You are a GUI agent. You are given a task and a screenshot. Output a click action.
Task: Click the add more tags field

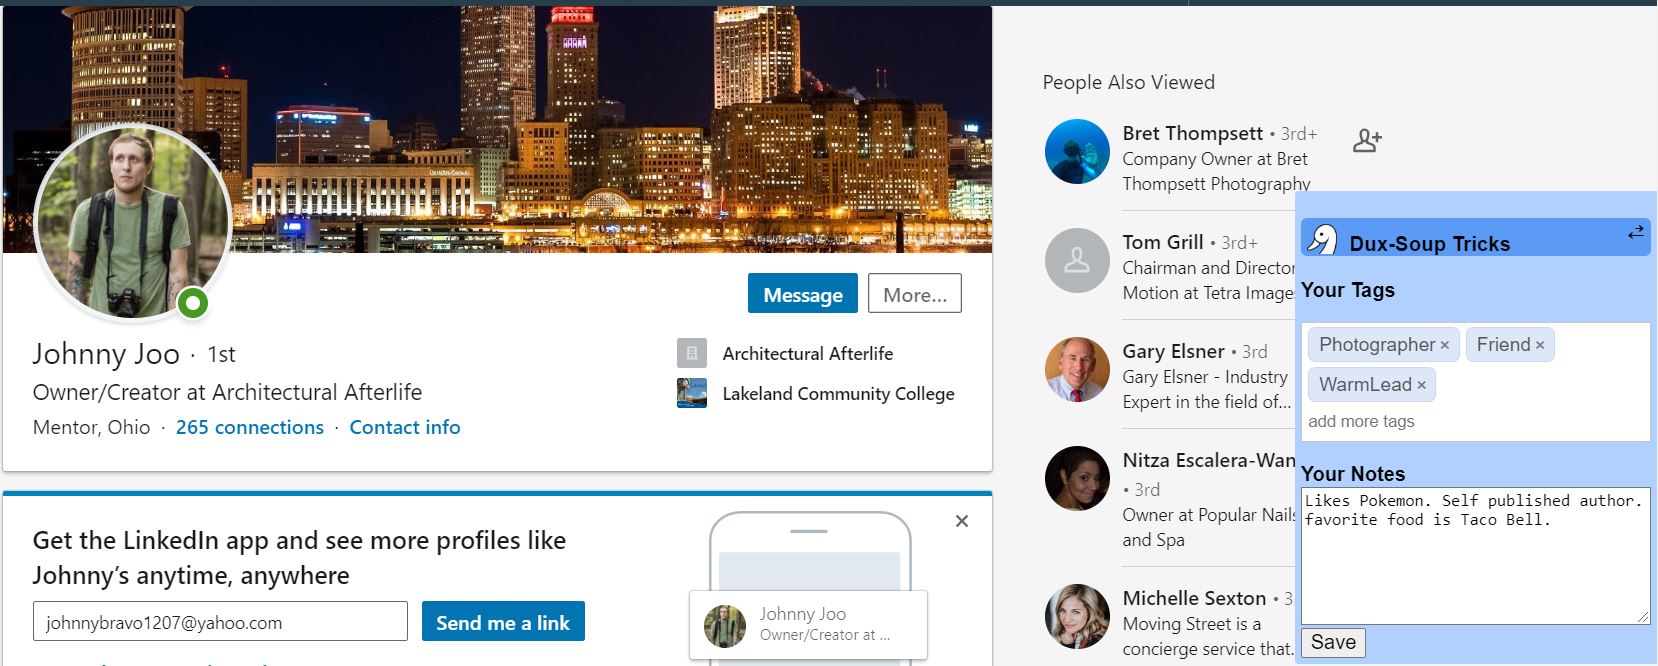[1475, 421]
